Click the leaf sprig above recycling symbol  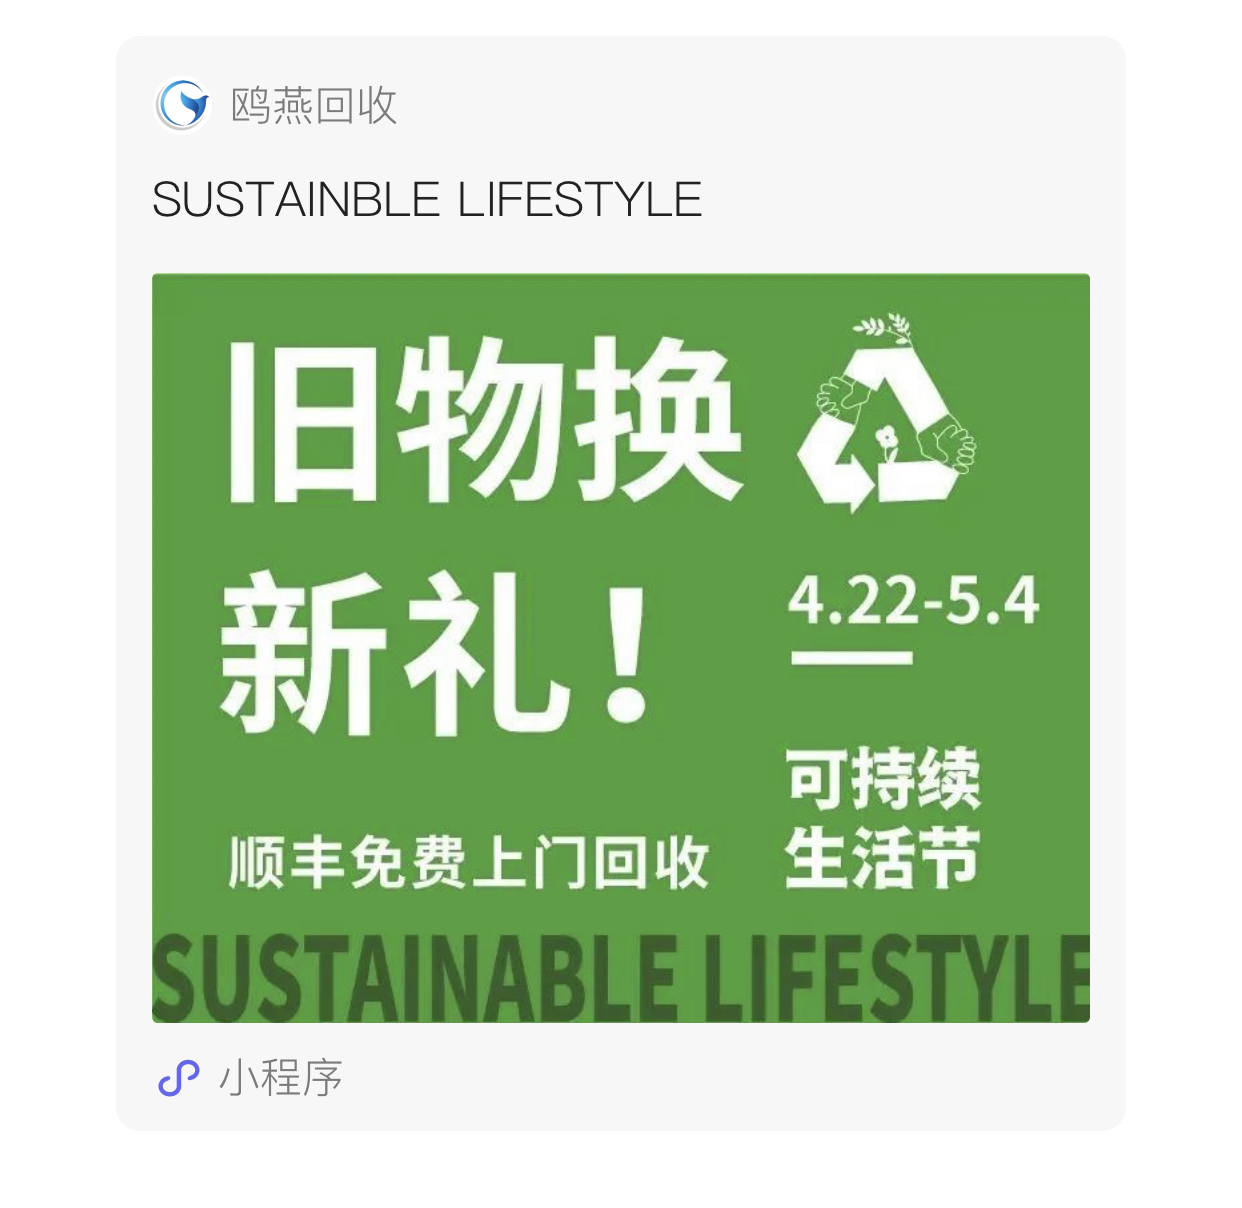point(884,328)
